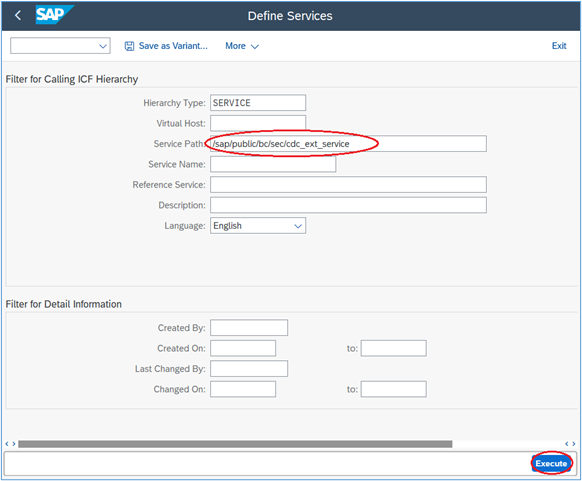Click the Save as Variant disk icon
Screen dimensions: 582x481
(x=129, y=46)
